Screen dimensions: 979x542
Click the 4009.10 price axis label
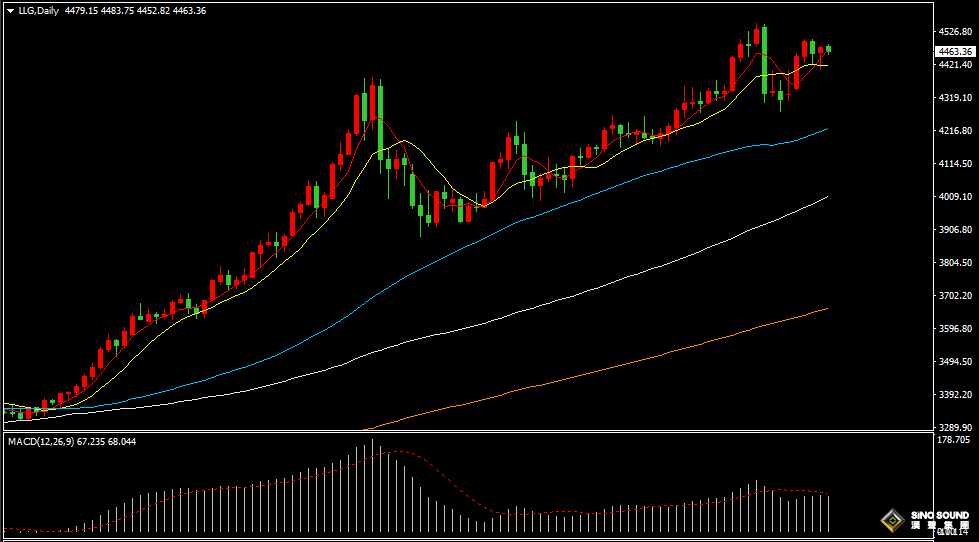[955, 197]
